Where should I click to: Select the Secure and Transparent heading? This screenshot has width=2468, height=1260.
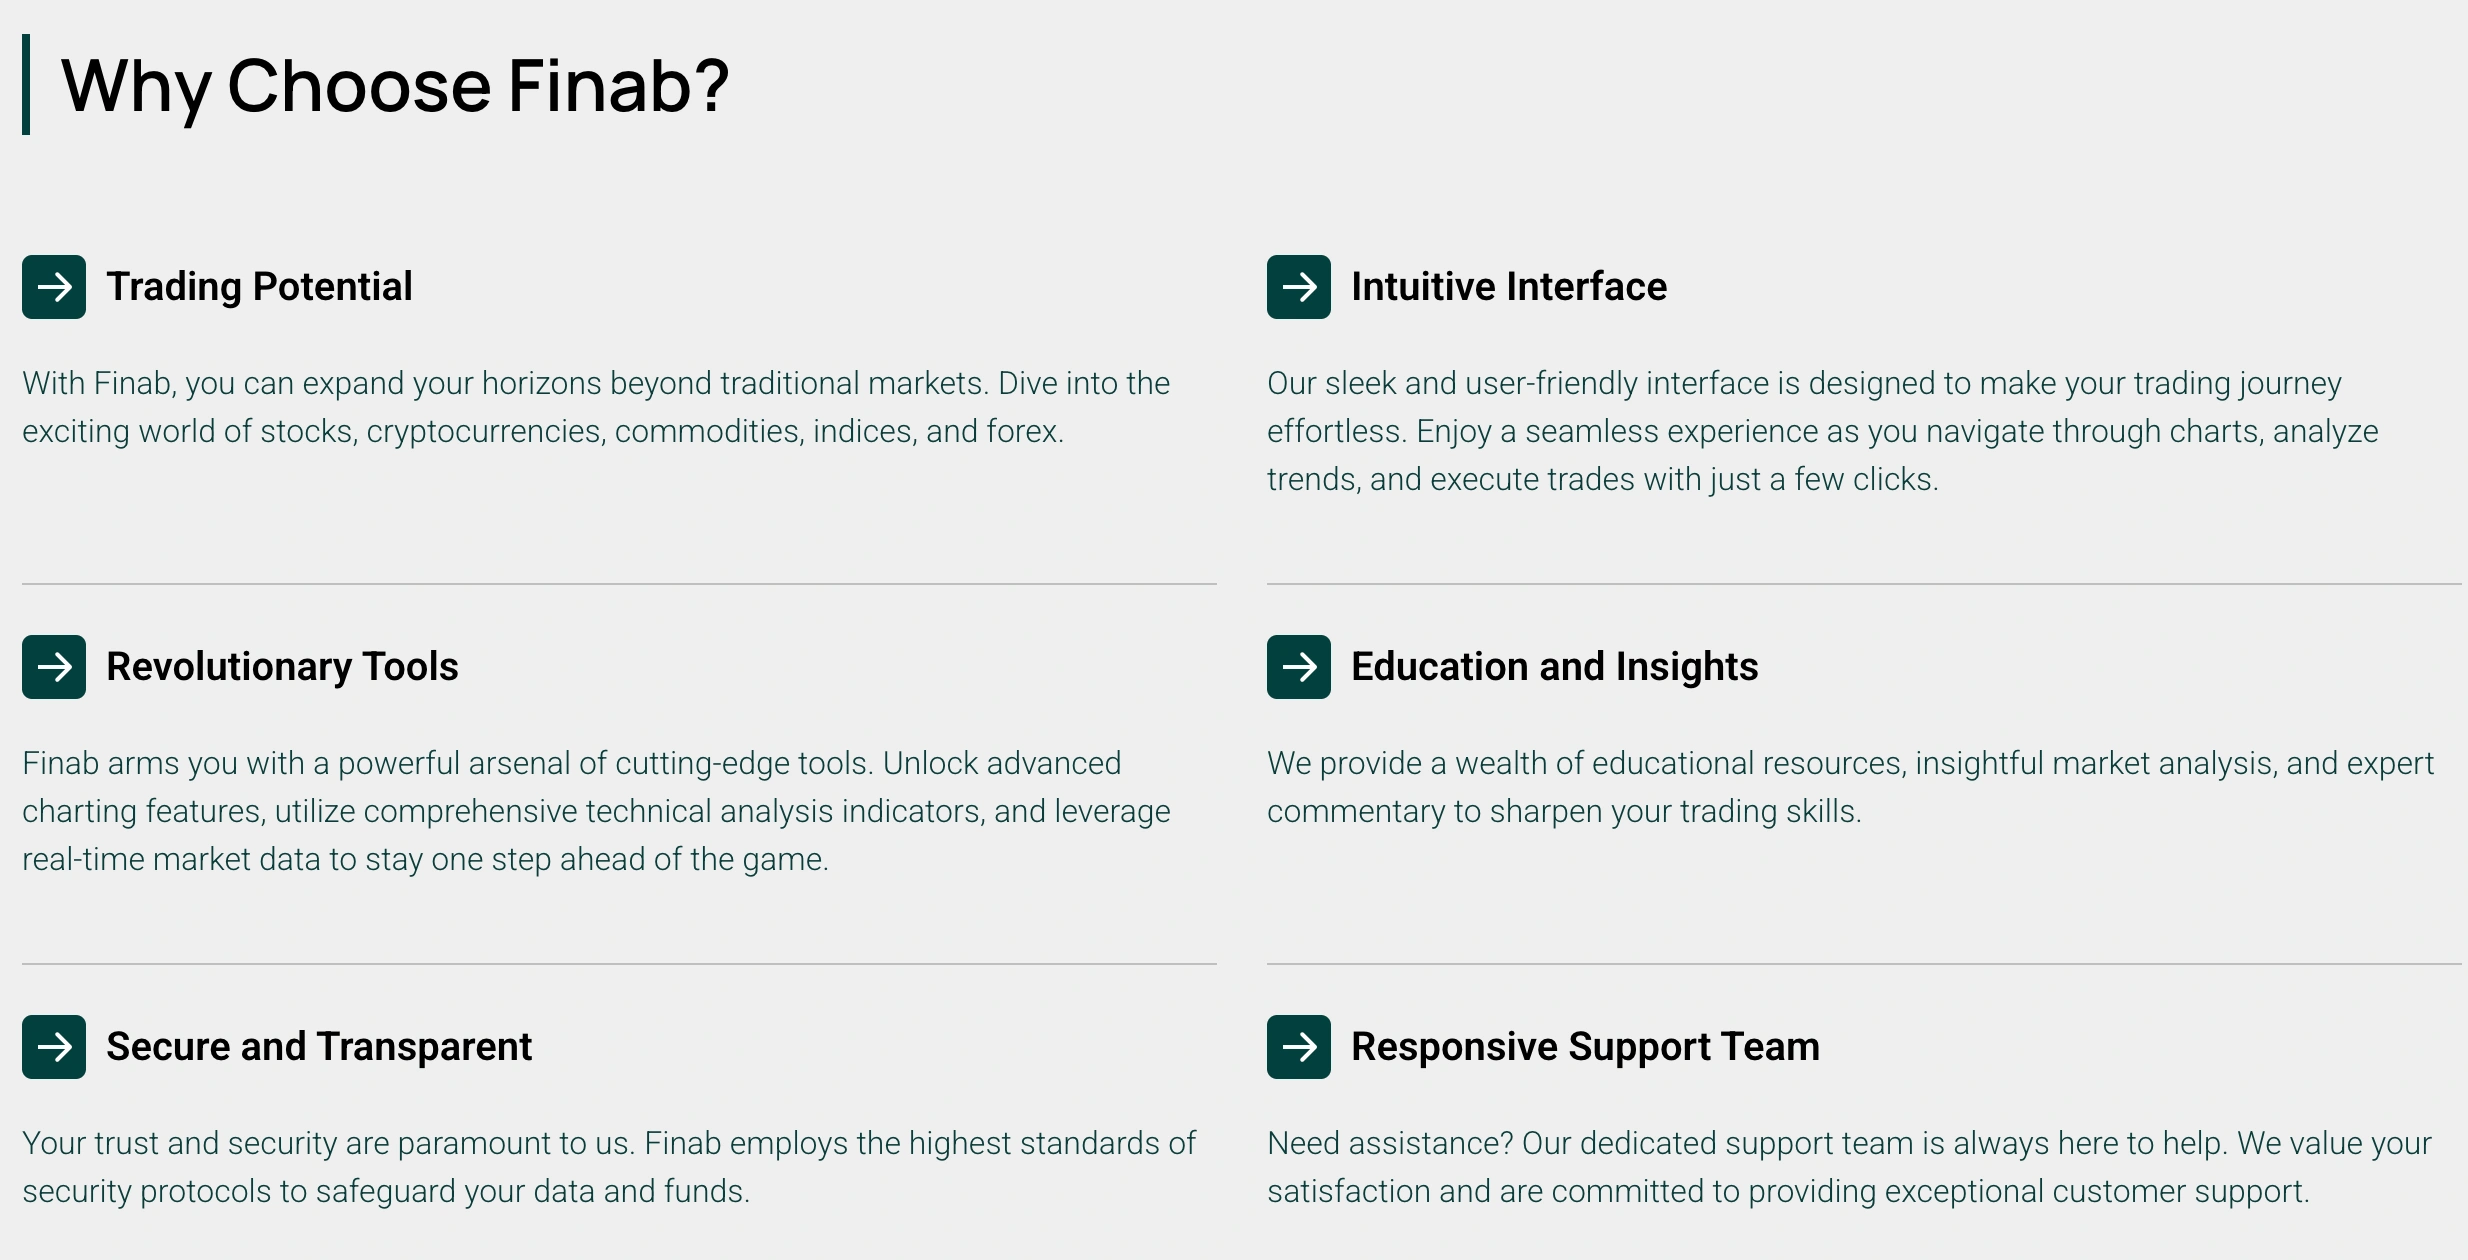[x=319, y=1047]
